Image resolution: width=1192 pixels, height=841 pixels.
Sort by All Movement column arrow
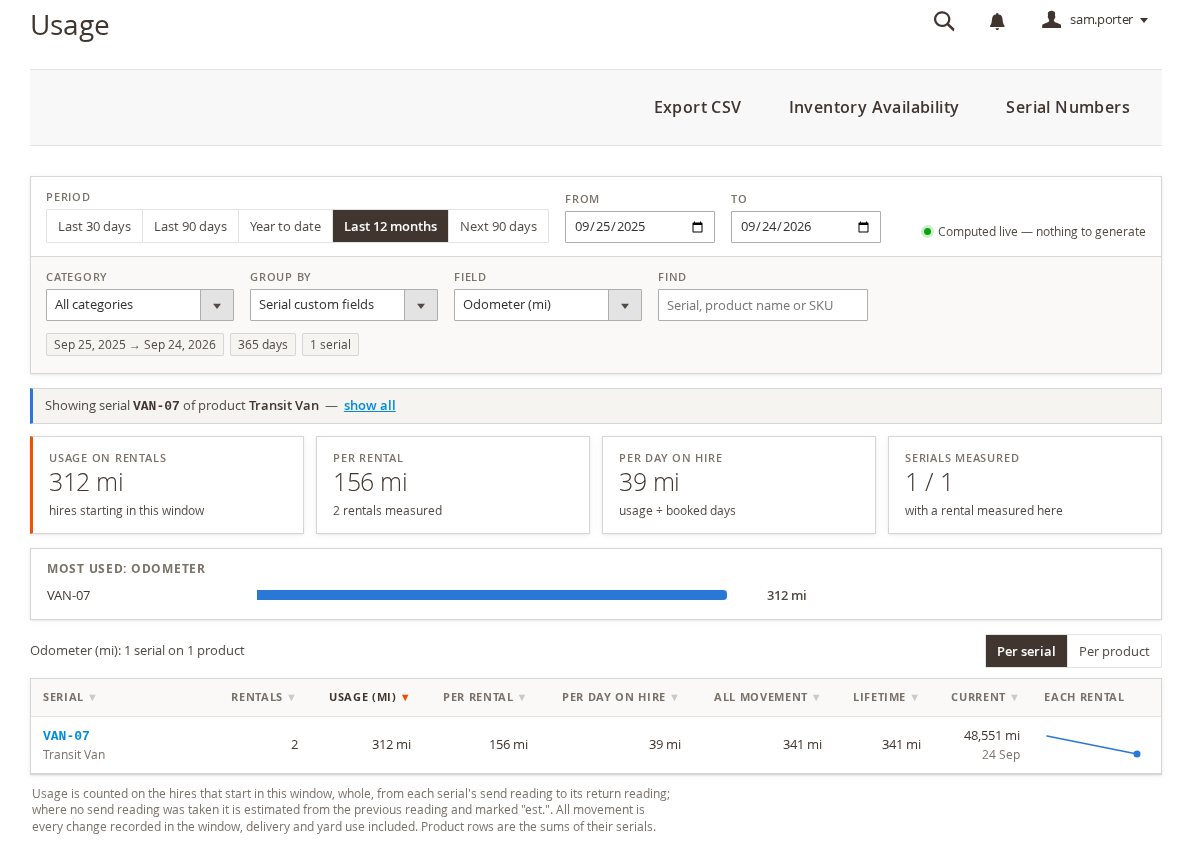coord(816,697)
